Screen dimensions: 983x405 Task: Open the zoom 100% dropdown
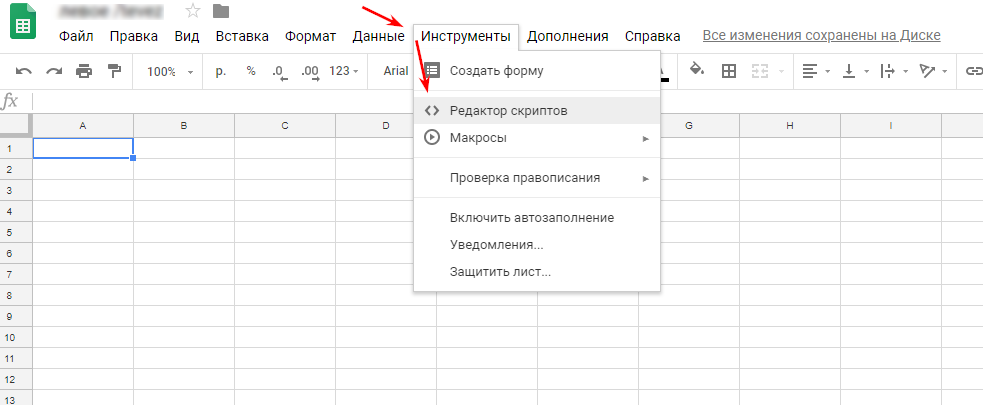pos(168,72)
